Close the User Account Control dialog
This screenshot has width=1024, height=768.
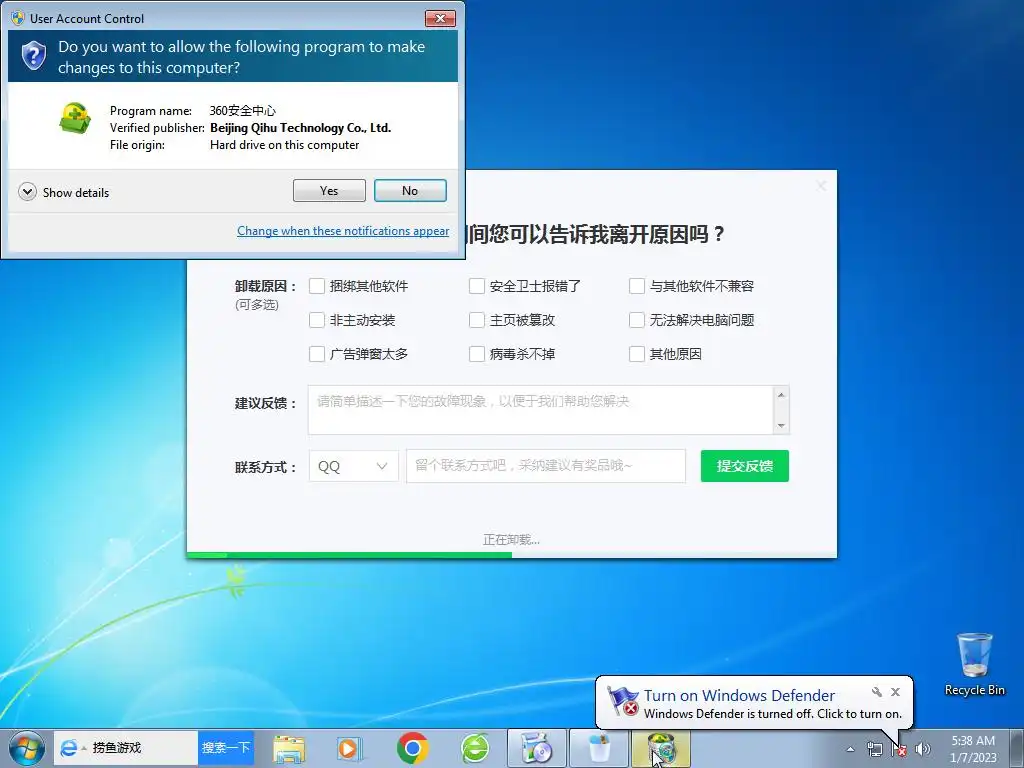pyautogui.click(x=440, y=18)
